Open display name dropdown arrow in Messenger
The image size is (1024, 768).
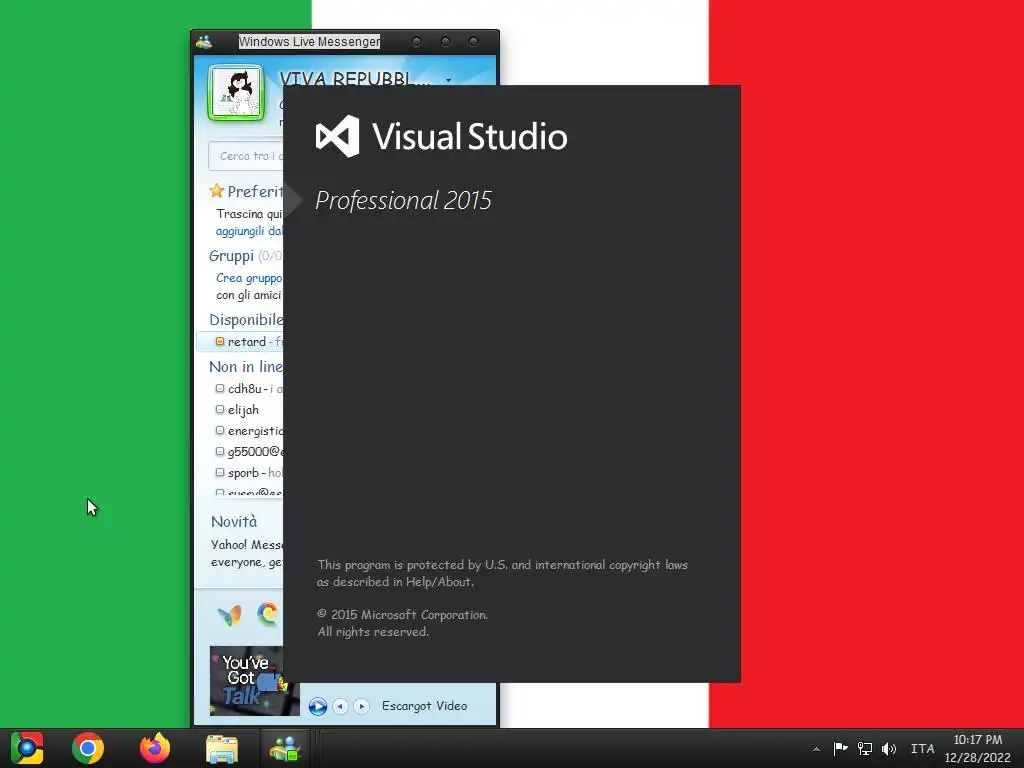click(448, 80)
